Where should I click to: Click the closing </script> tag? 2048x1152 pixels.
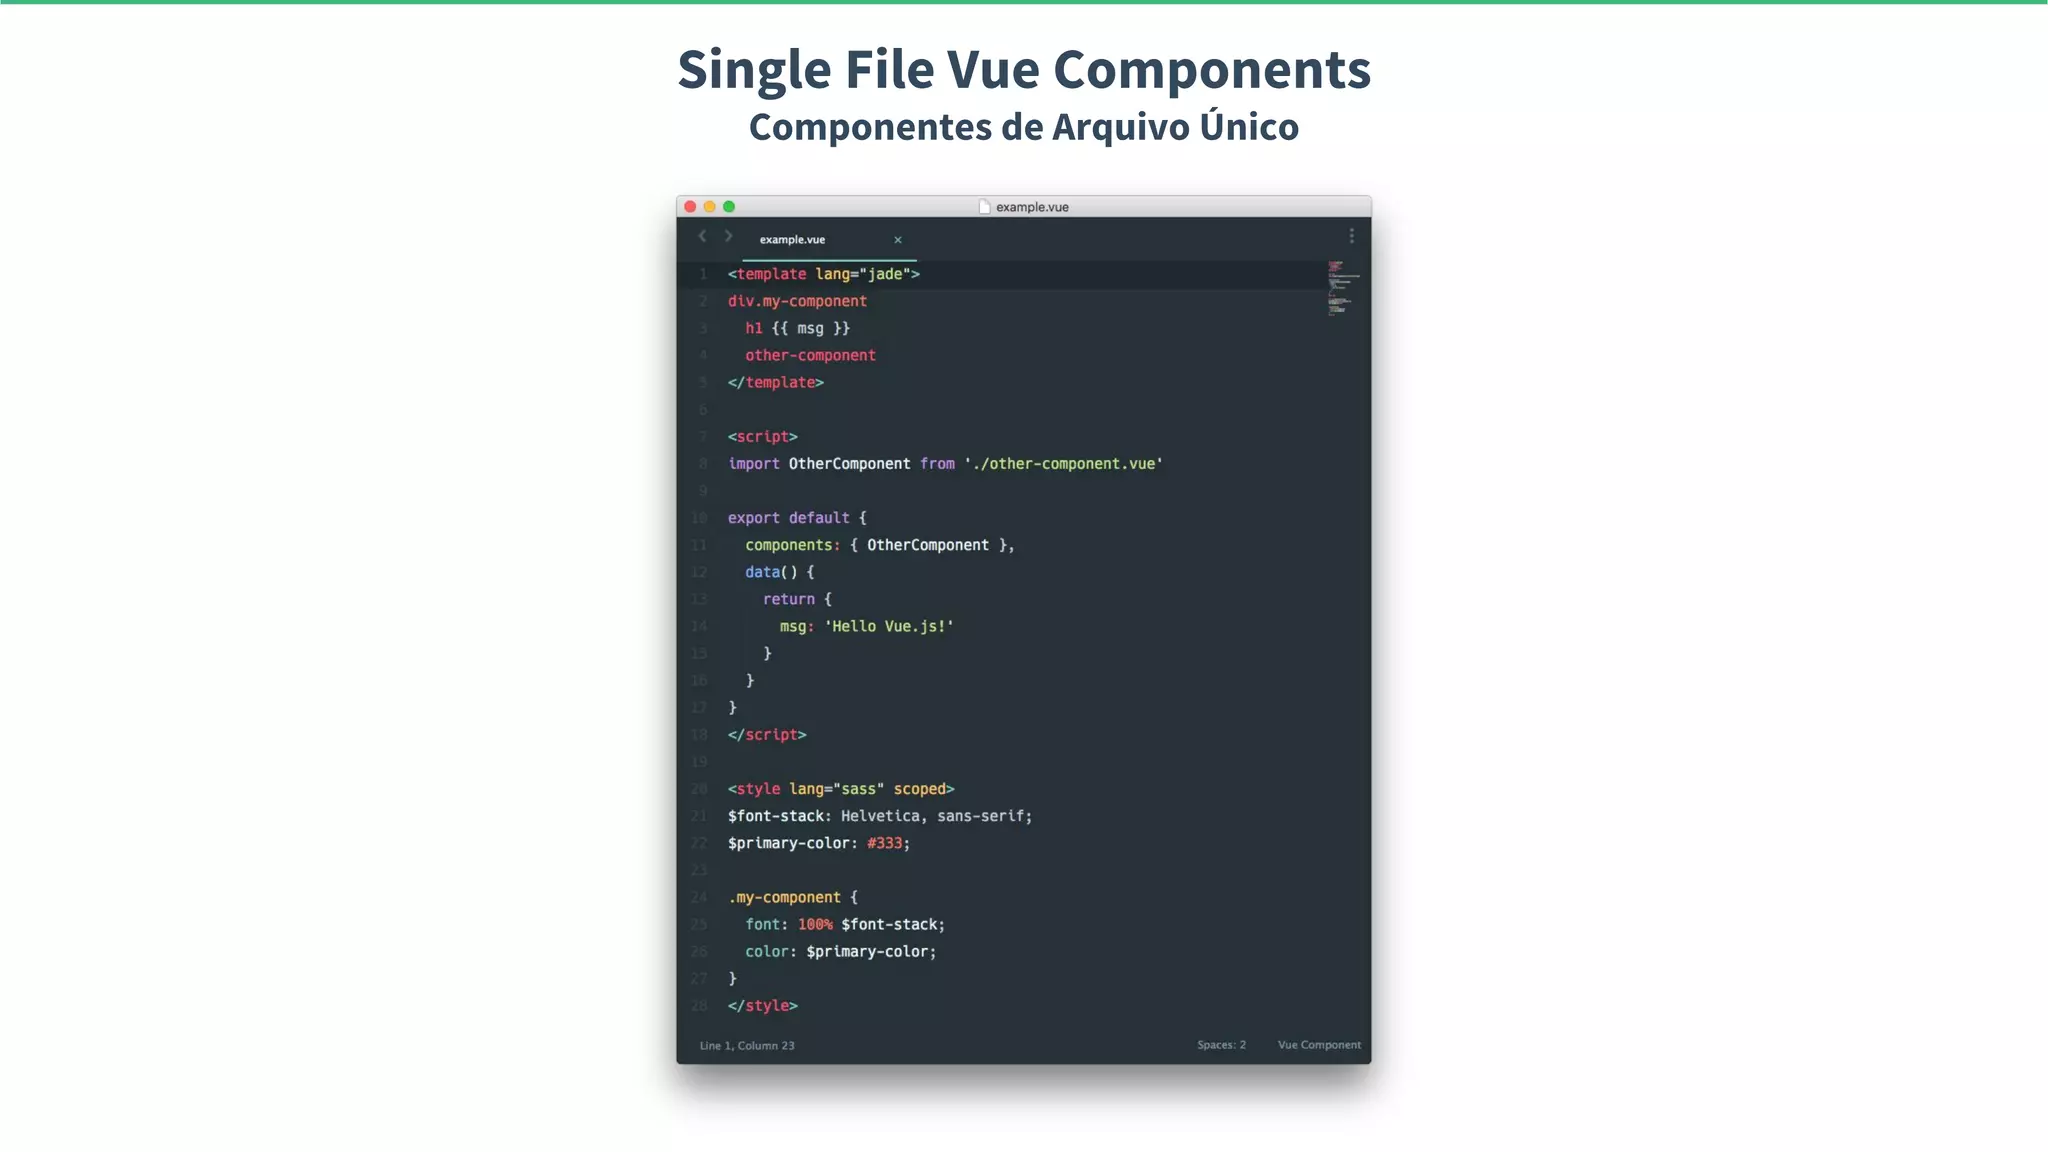coord(767,735)
